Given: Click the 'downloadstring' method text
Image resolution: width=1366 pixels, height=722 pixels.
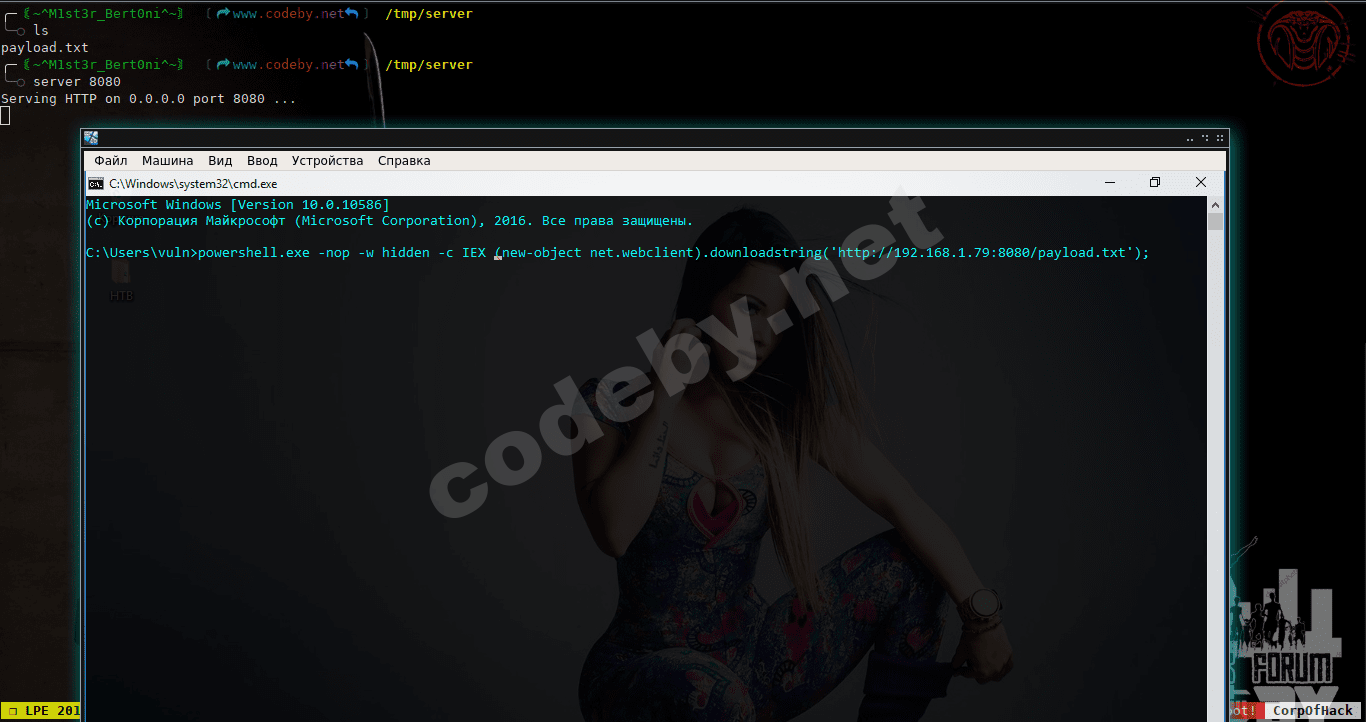Looking at the screenshot, I should point(766,253).
